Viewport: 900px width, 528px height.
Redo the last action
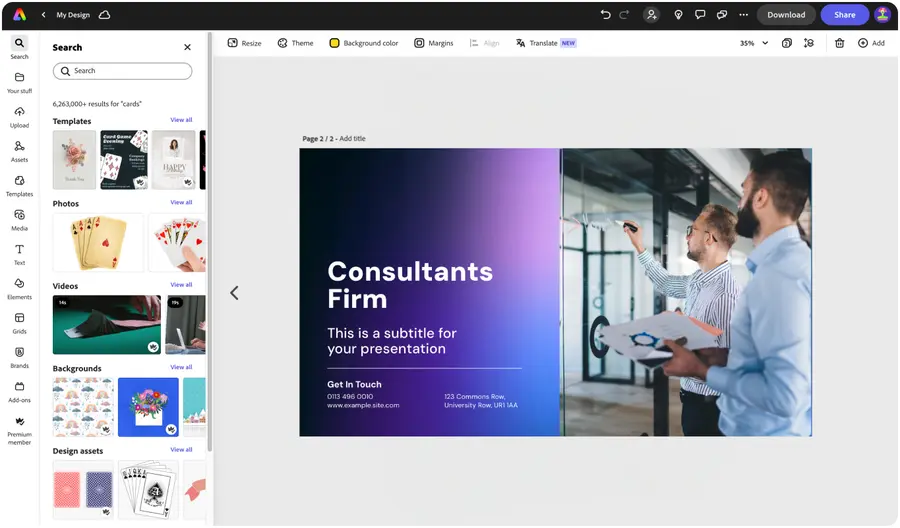(x=624, y=15)
